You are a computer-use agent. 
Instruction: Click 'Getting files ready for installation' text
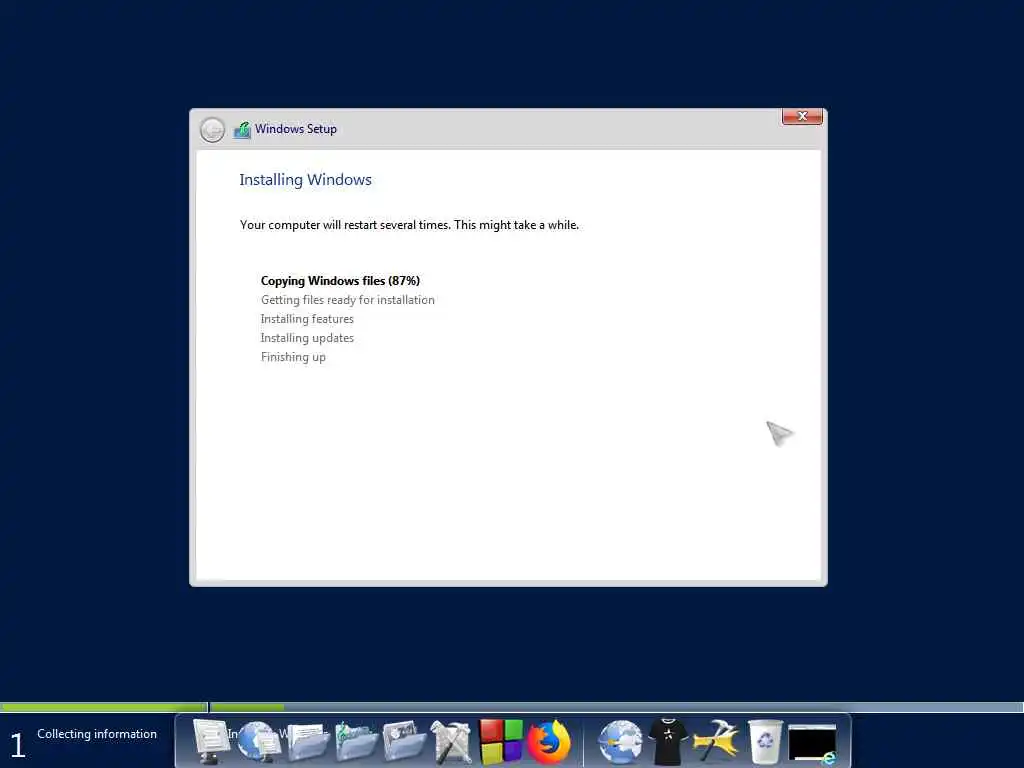(347, 300)
